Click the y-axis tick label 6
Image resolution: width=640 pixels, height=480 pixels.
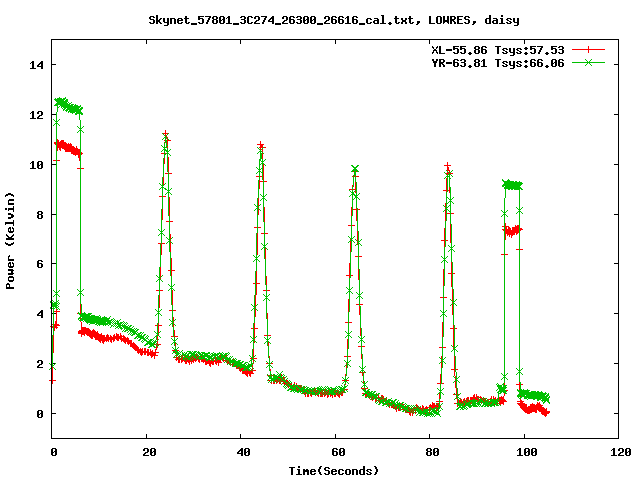[x=40, y=264]
